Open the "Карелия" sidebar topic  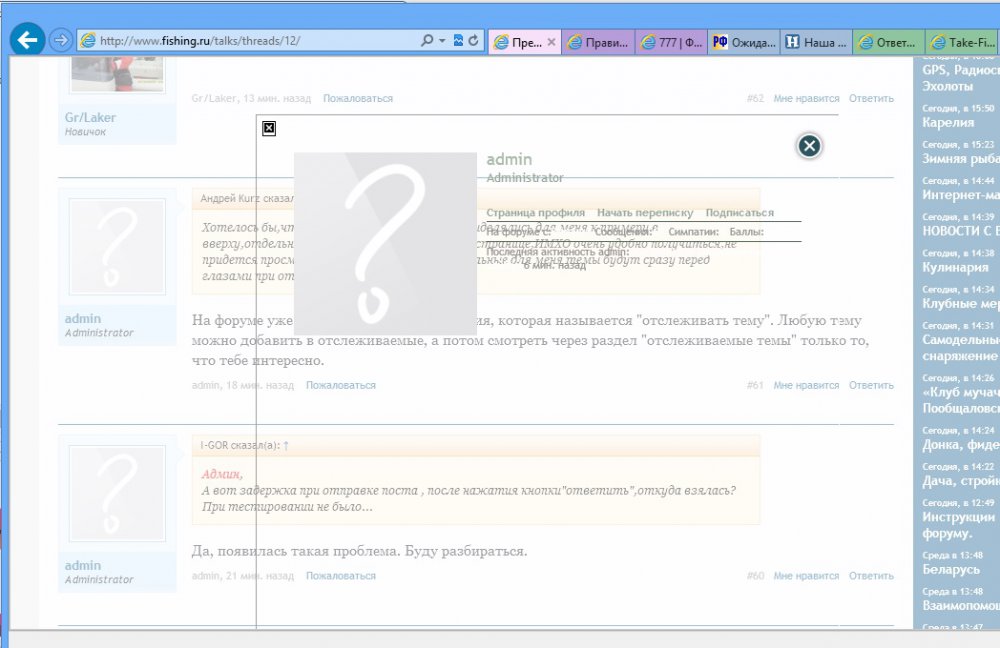[948, 122]
